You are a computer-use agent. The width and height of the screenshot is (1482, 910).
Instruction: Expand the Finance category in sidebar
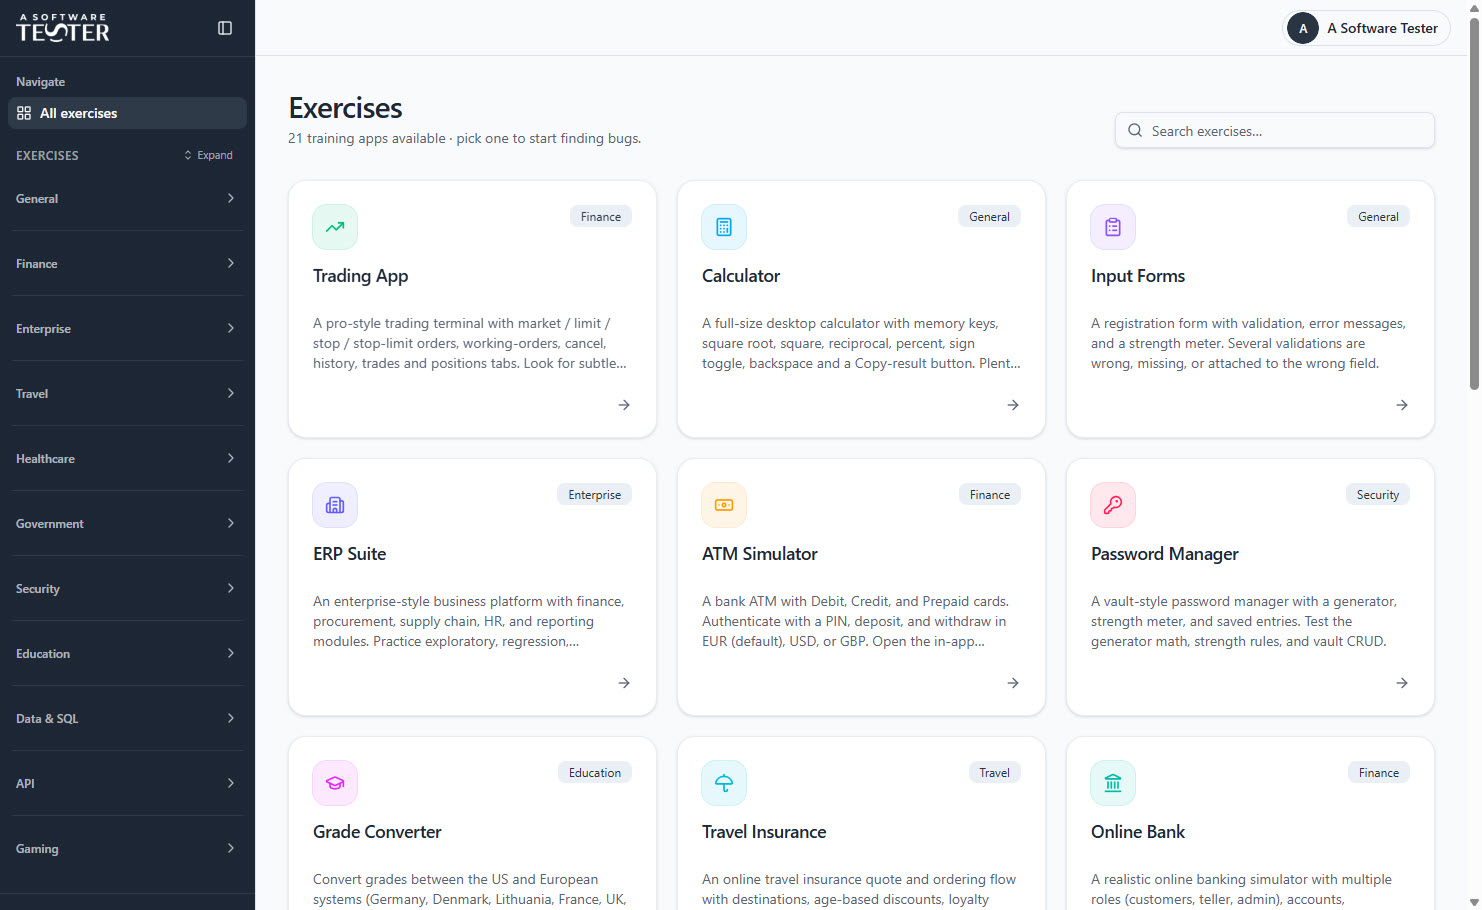(x=127, y=264)
